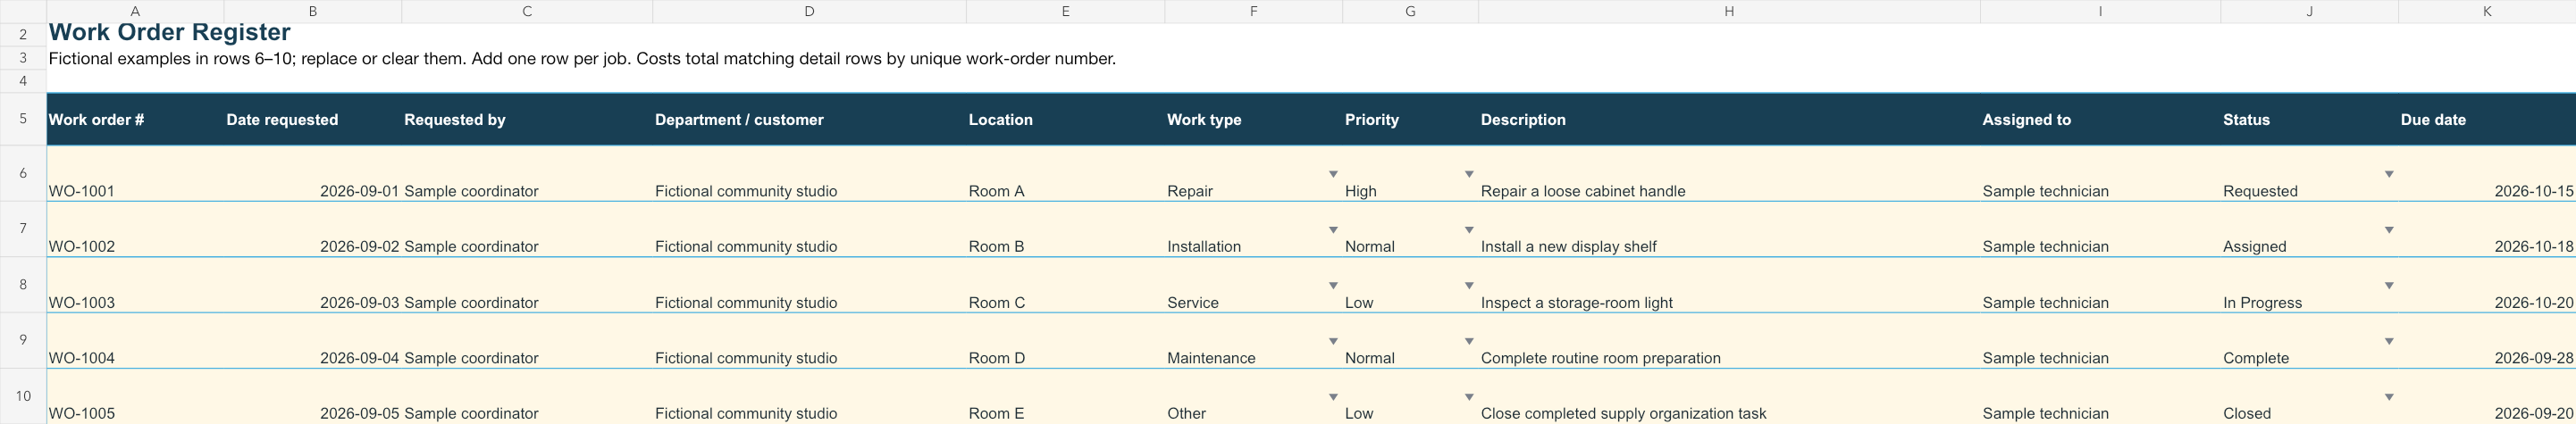Select cell containing WO-1001
2576x424 pixels.
tap(135, 174)
